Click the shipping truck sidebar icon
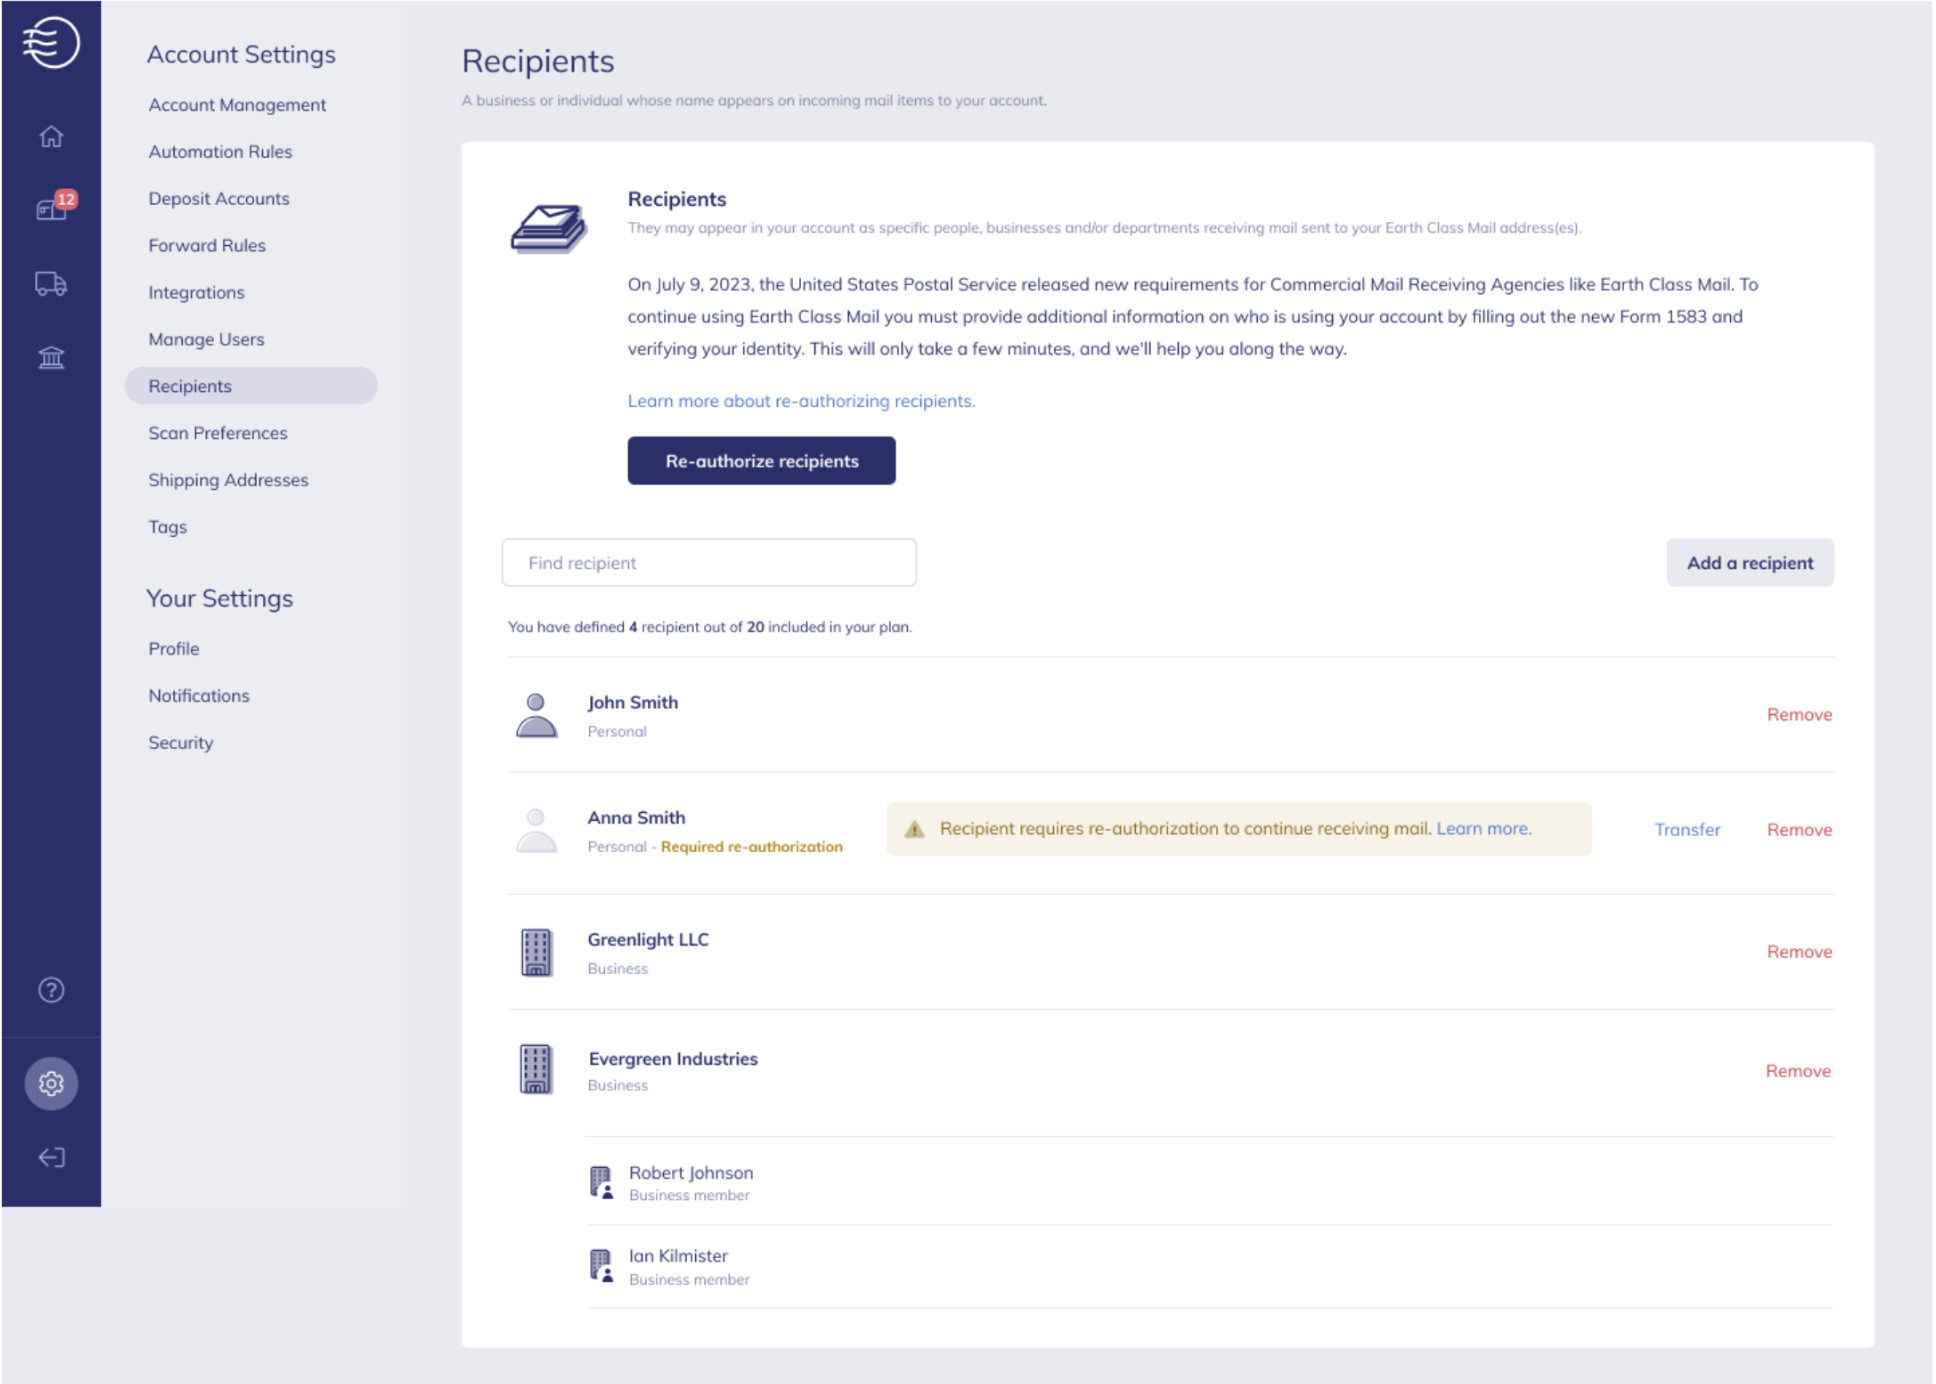 click(51, 284)
